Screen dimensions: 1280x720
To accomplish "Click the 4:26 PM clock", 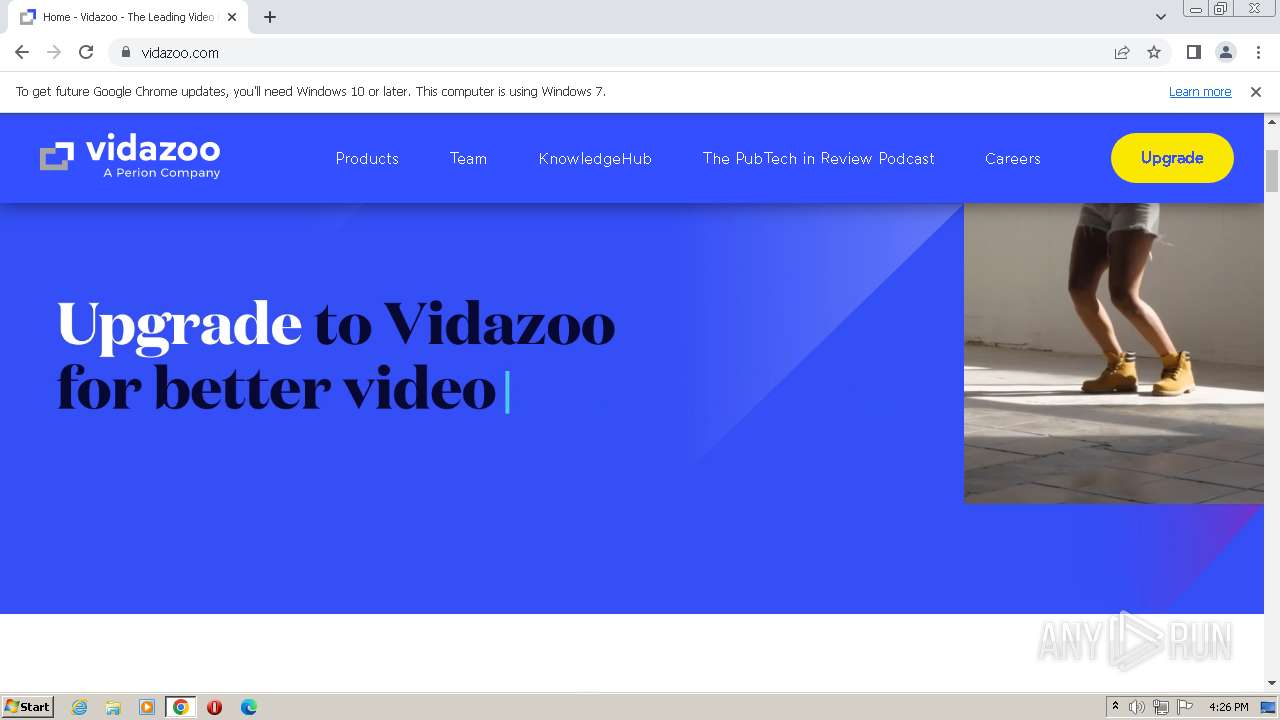I will pos(1228,707).
